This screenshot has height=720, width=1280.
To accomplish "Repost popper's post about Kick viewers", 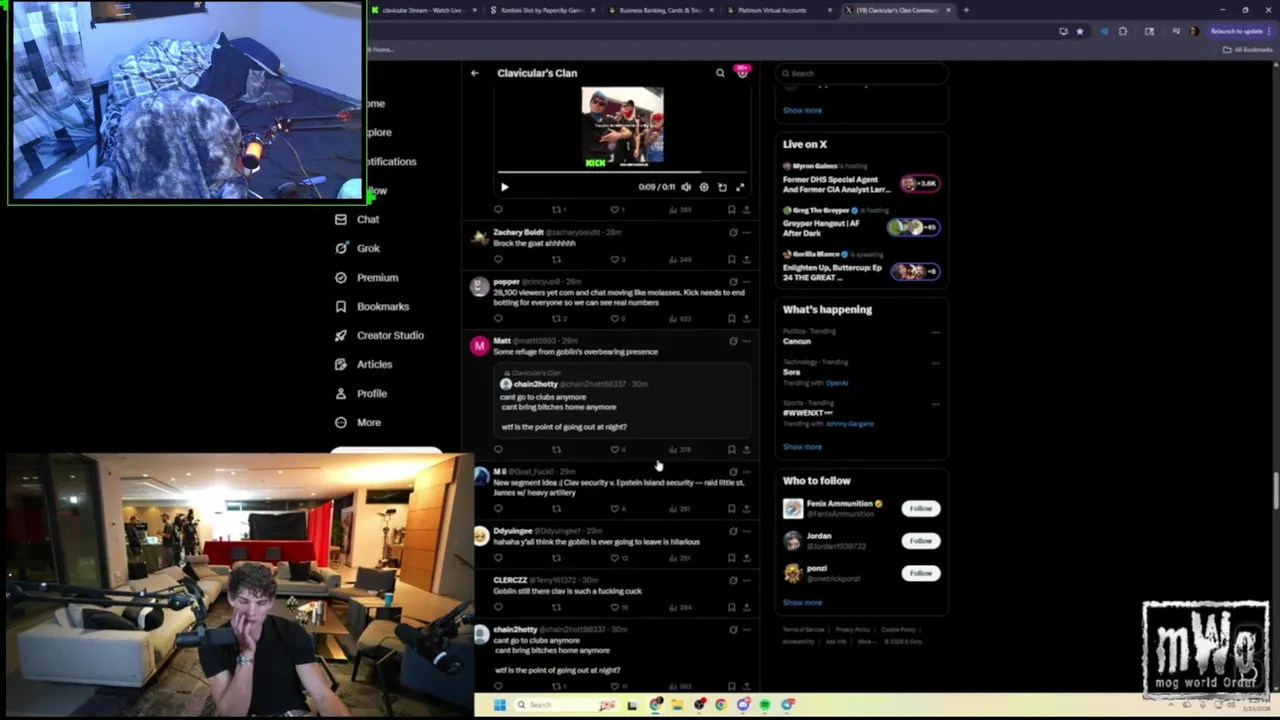I will (557, 319).
